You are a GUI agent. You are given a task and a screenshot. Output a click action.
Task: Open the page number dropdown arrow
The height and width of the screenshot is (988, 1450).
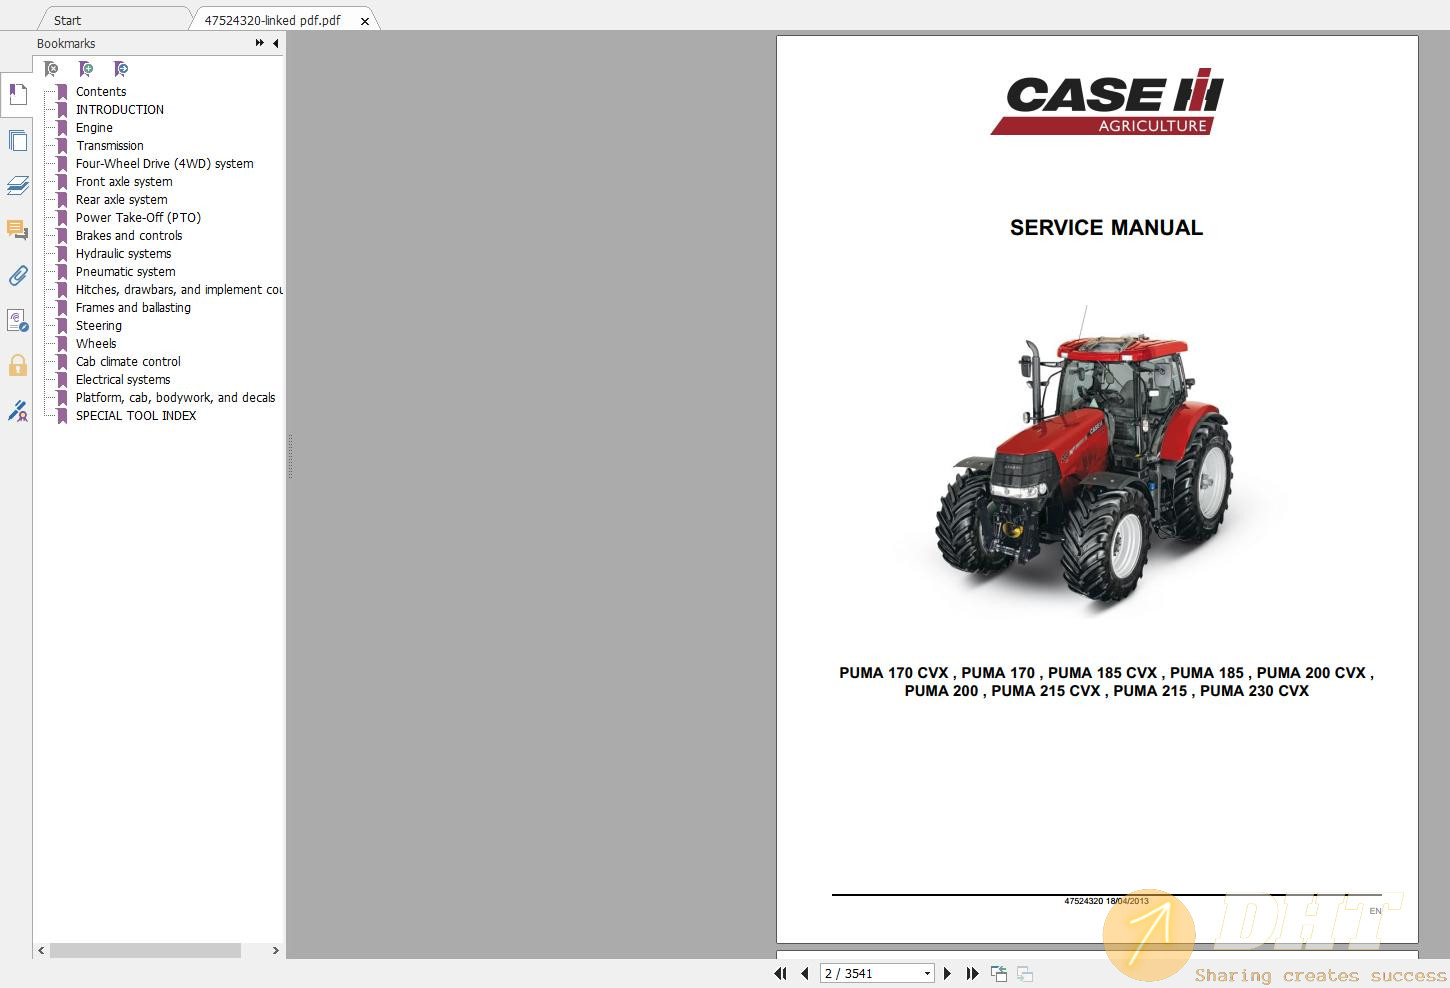[925, 973]
